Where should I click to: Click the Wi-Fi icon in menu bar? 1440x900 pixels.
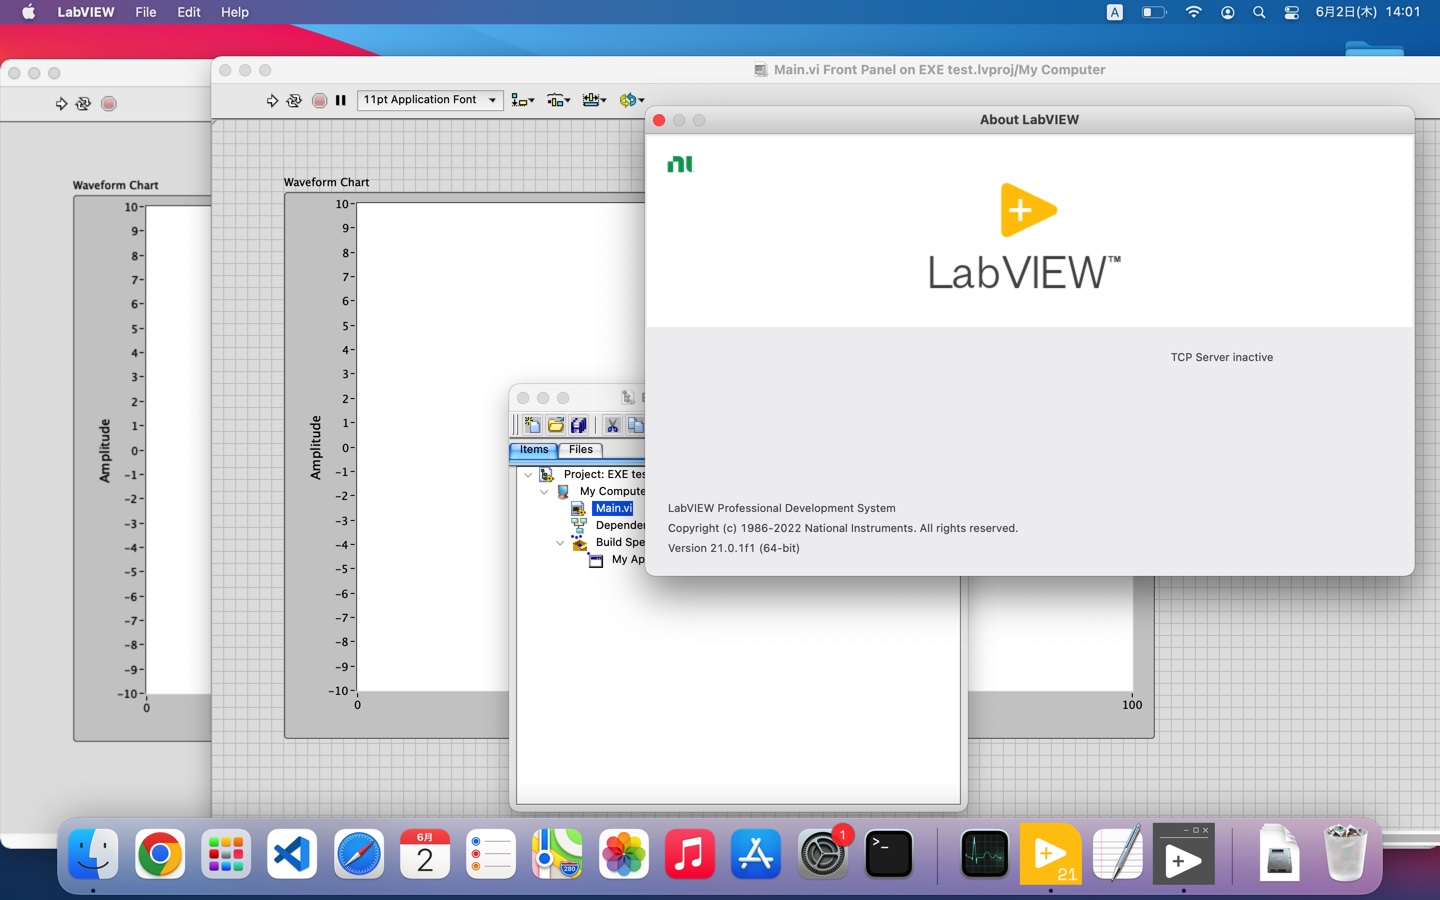point(1193,12)
